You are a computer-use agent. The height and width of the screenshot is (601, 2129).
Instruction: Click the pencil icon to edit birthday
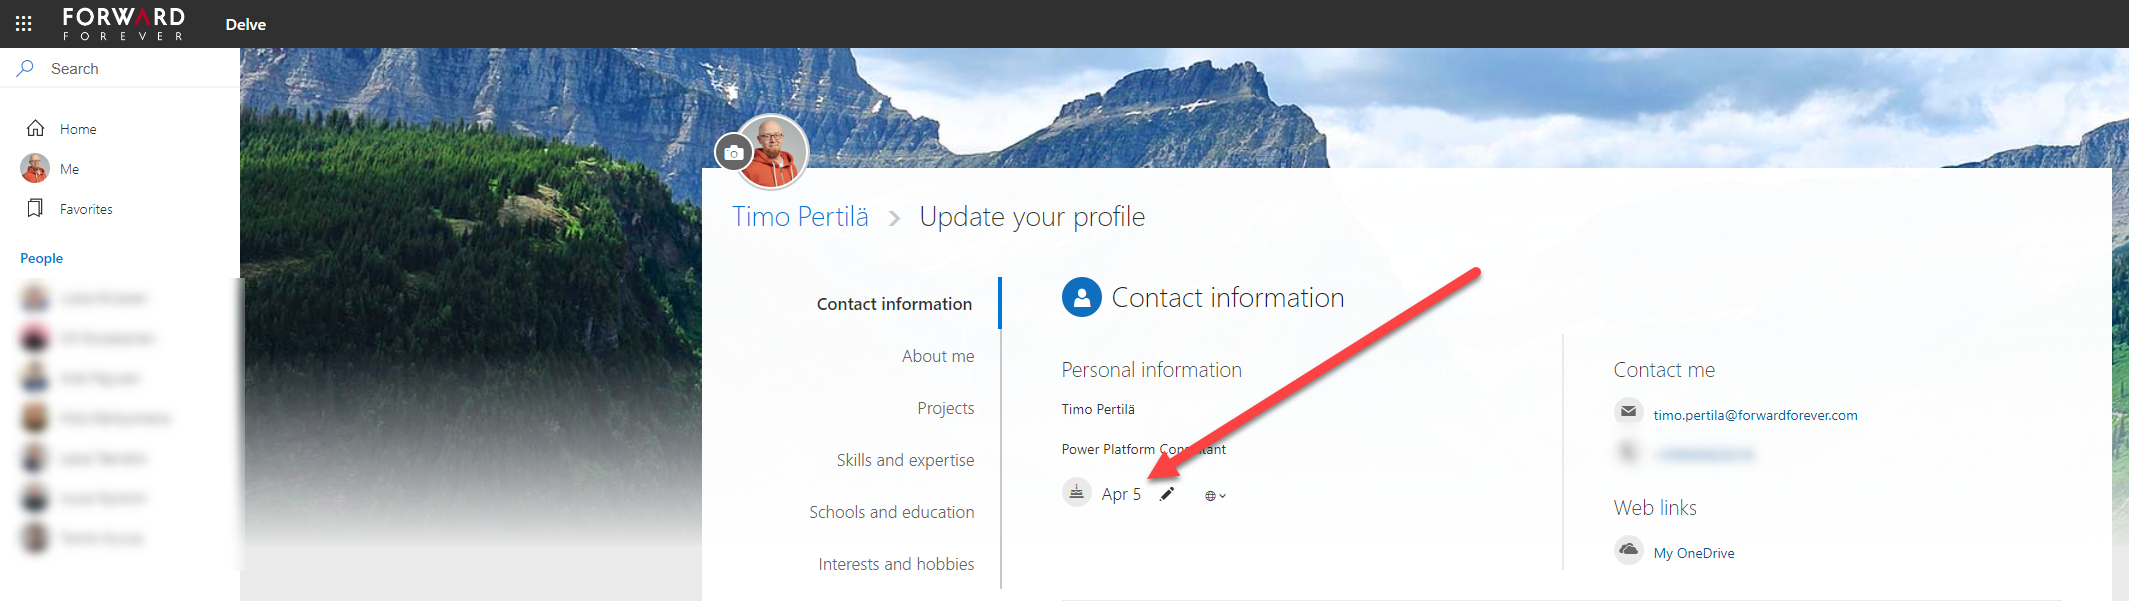point(1167,494)
